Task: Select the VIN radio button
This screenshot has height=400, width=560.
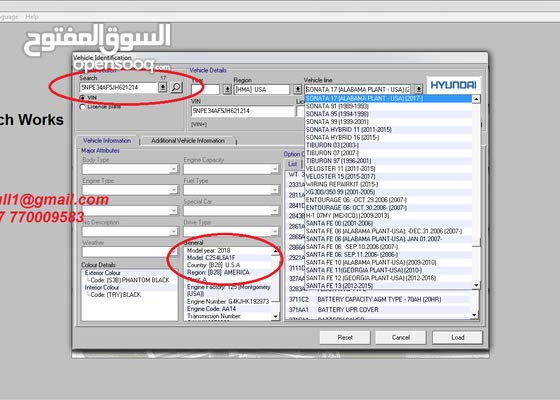Action: 82,98
